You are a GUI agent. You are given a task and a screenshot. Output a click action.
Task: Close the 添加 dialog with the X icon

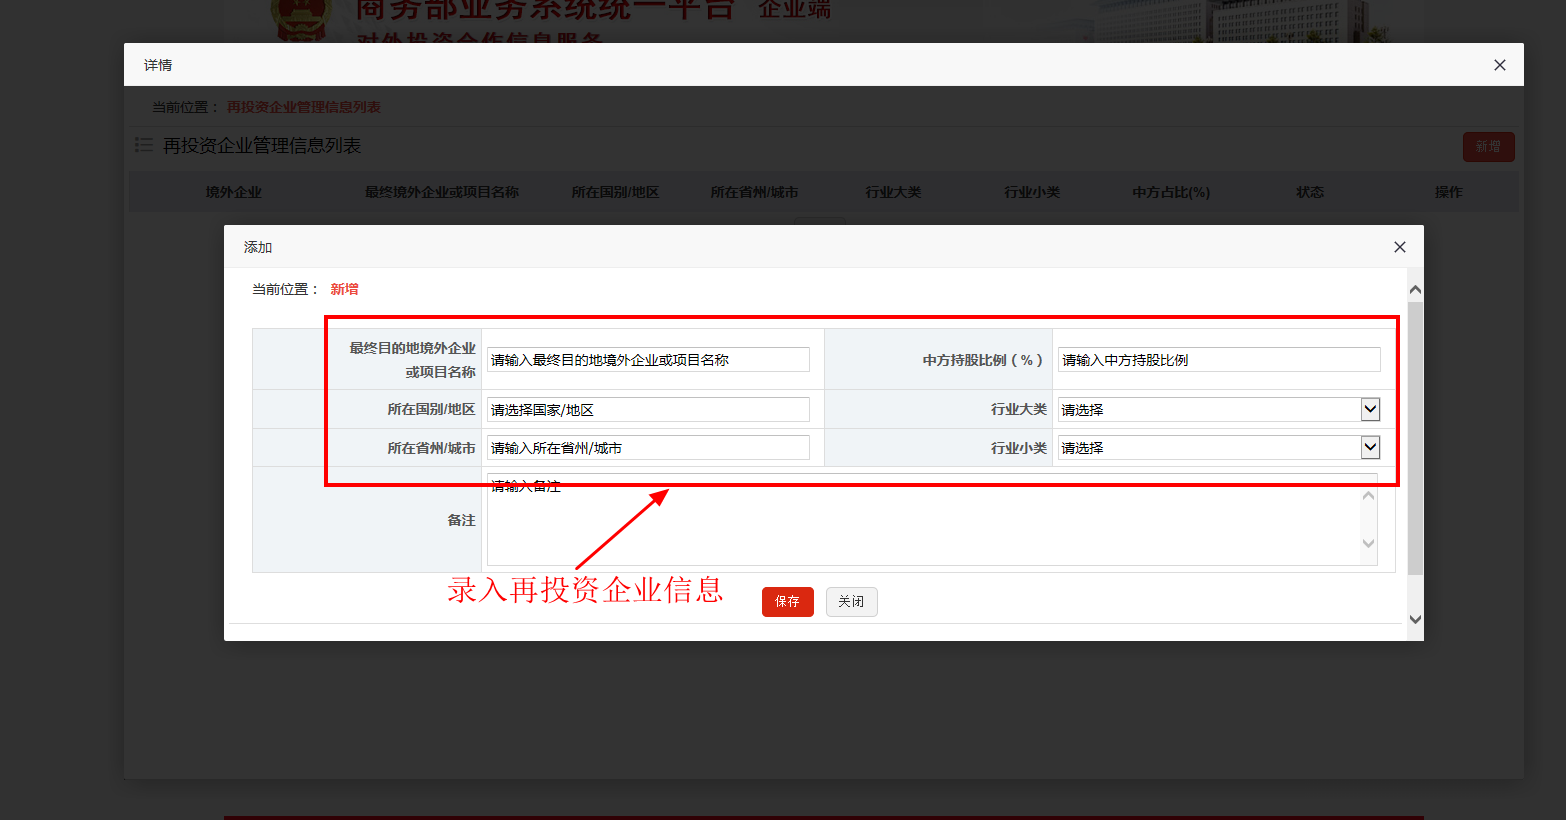pyautogui.click(x=1399, y=247)
